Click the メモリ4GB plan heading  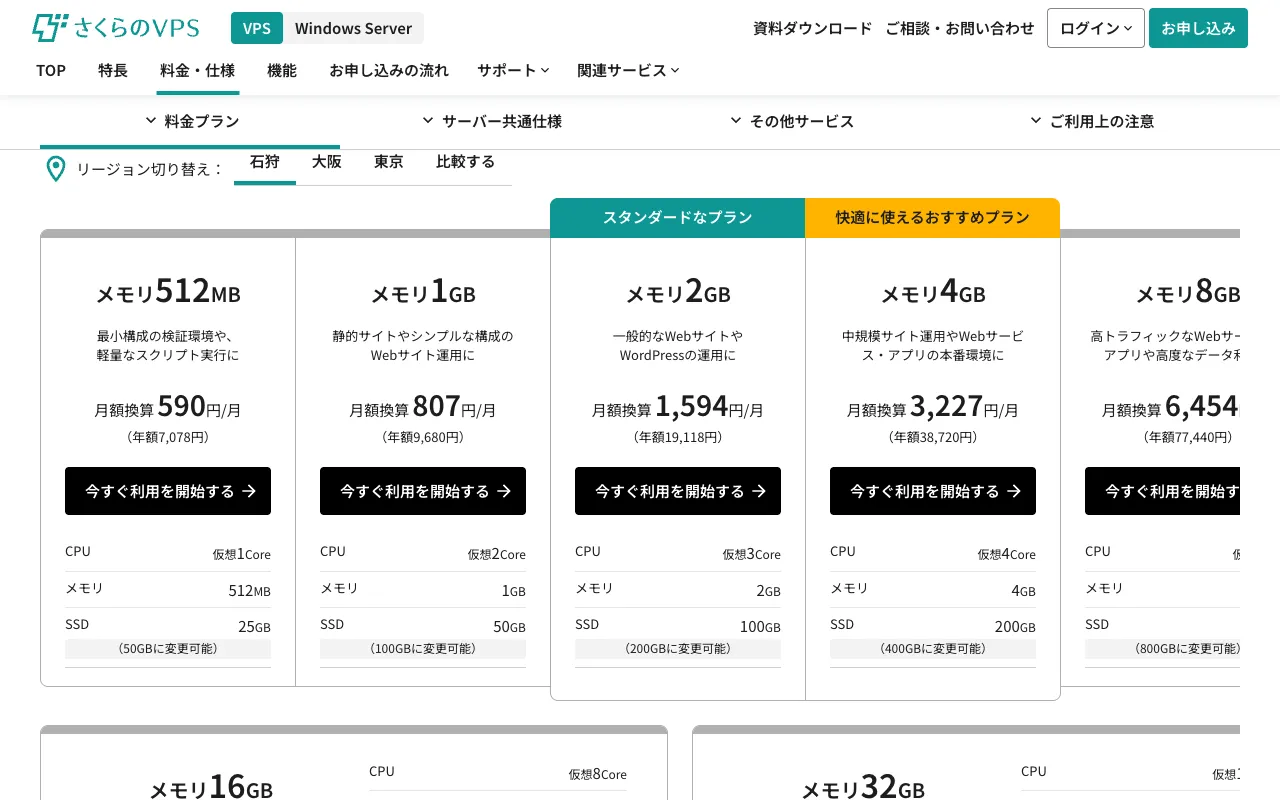pos(933,292)
